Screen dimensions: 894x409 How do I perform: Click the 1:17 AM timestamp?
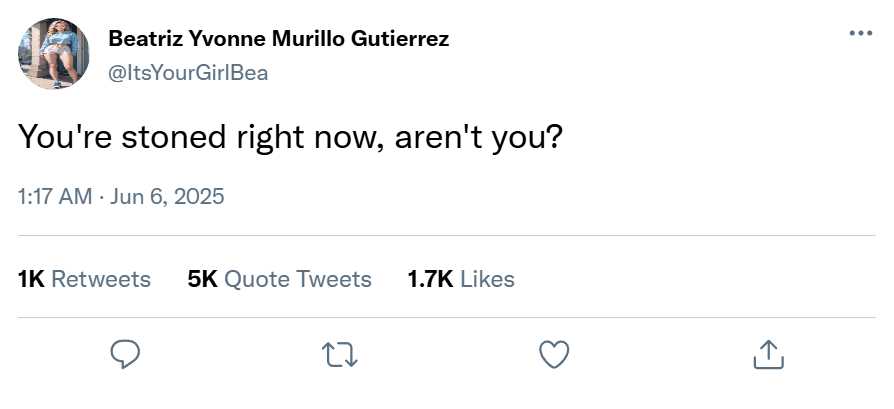click(55, 195)
